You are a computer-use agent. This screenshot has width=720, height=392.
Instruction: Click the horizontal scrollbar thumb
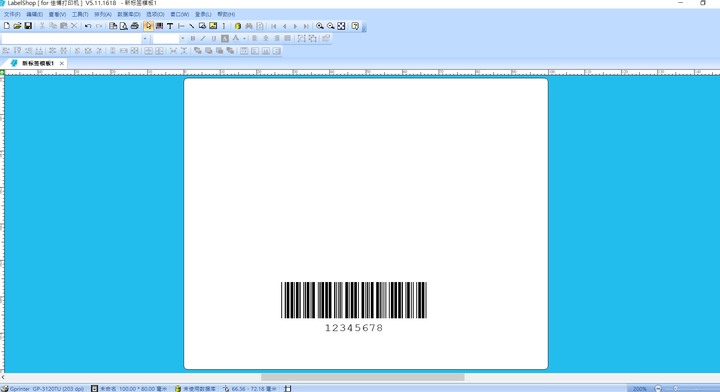click(x=363, y=377)
